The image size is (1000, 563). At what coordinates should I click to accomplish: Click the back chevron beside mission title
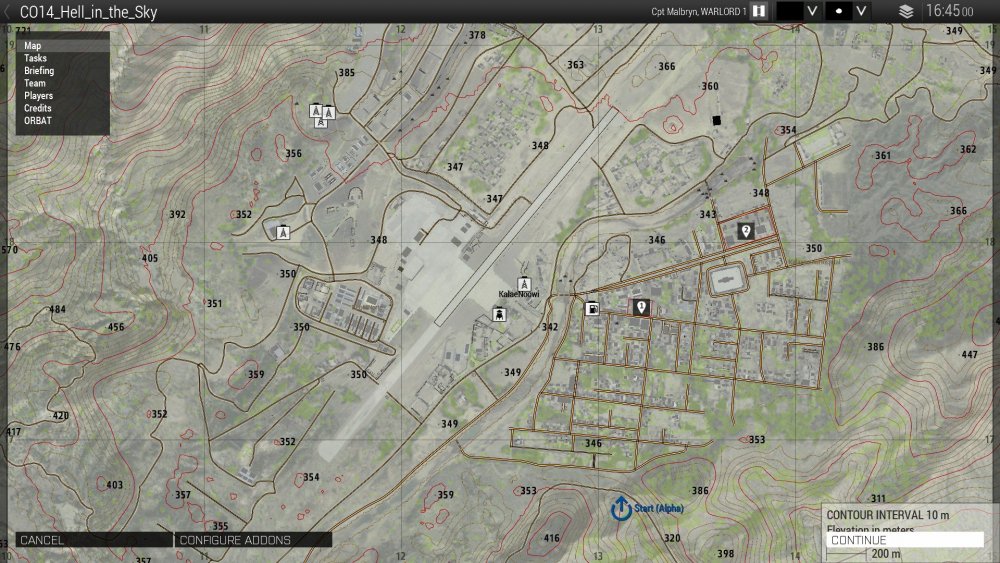tap(7, 12)
